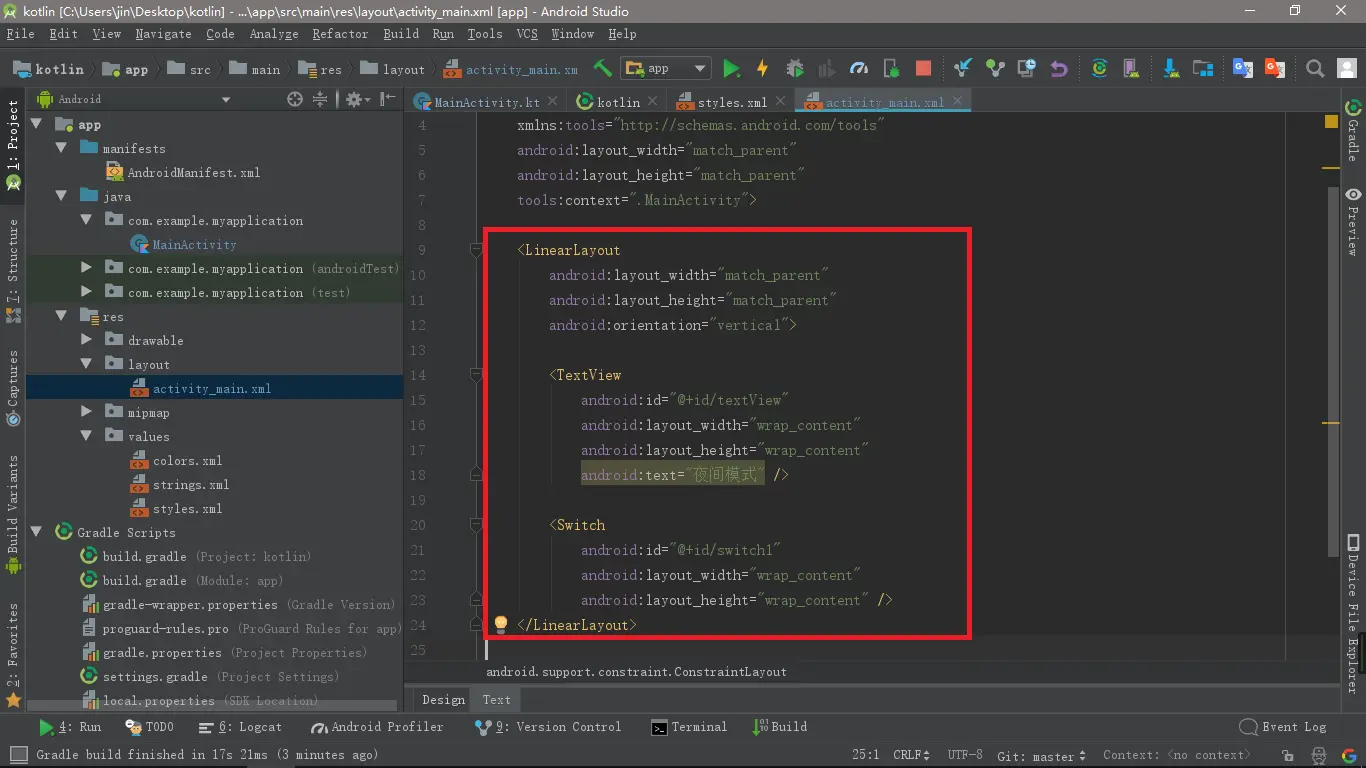Image resolution: width=1366 pixels, height=768 pixels.
Task: Open the Terminal tool window
Action: click(x=689, y=727)
